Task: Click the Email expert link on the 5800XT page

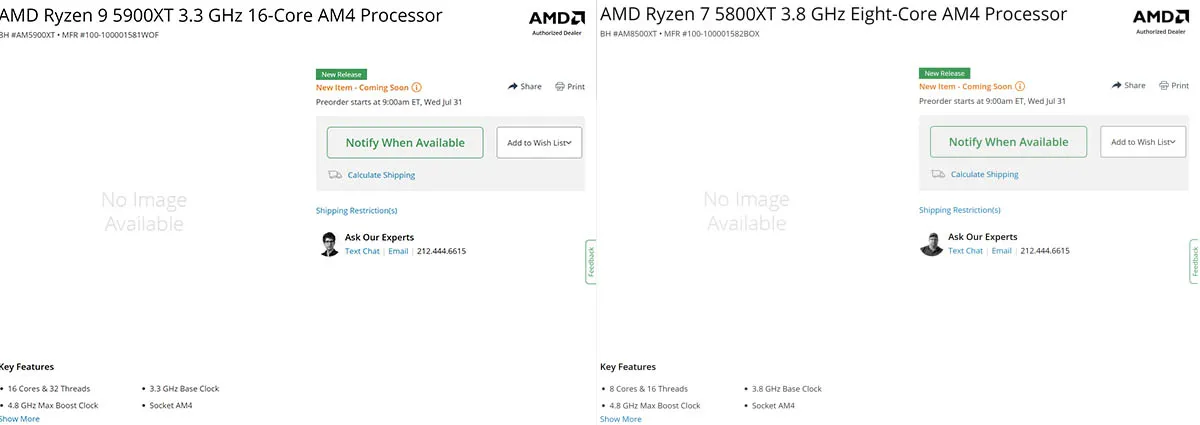Action: (x=1002, y=250)
